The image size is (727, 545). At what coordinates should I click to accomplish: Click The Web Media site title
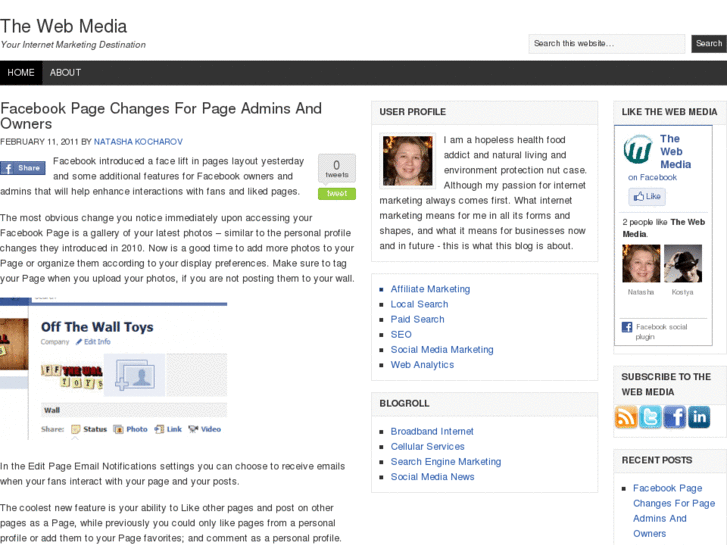[64, 26]
